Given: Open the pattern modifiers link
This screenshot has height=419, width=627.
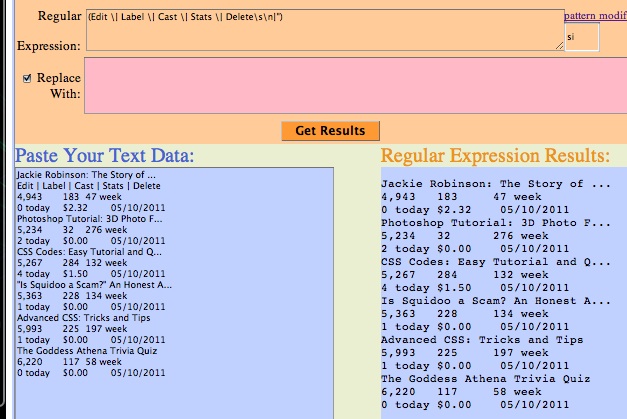Looking at the screenshot, I should pyautogui.click(x=595, y=17).
